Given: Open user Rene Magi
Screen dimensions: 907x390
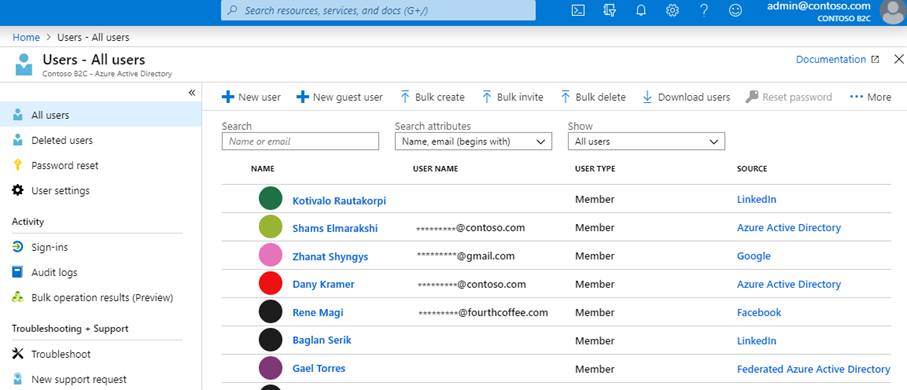Looking at the screenshot, I should (318, 312).
